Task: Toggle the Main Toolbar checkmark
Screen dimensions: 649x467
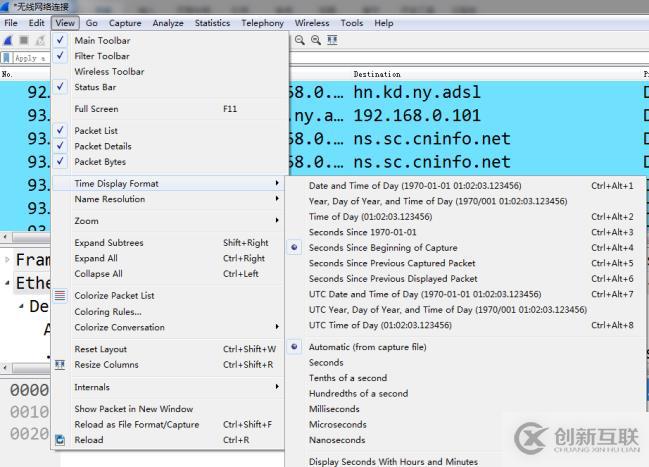Action: (60, 40)
